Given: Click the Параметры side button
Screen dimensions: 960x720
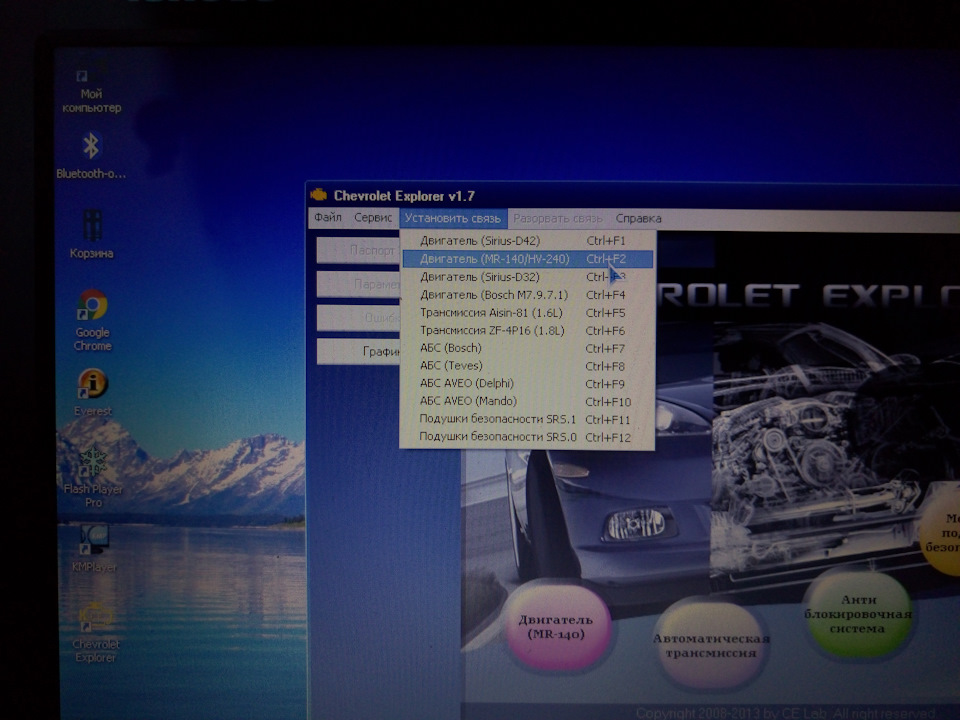Looking at the screenshot, I should point(358,284).
